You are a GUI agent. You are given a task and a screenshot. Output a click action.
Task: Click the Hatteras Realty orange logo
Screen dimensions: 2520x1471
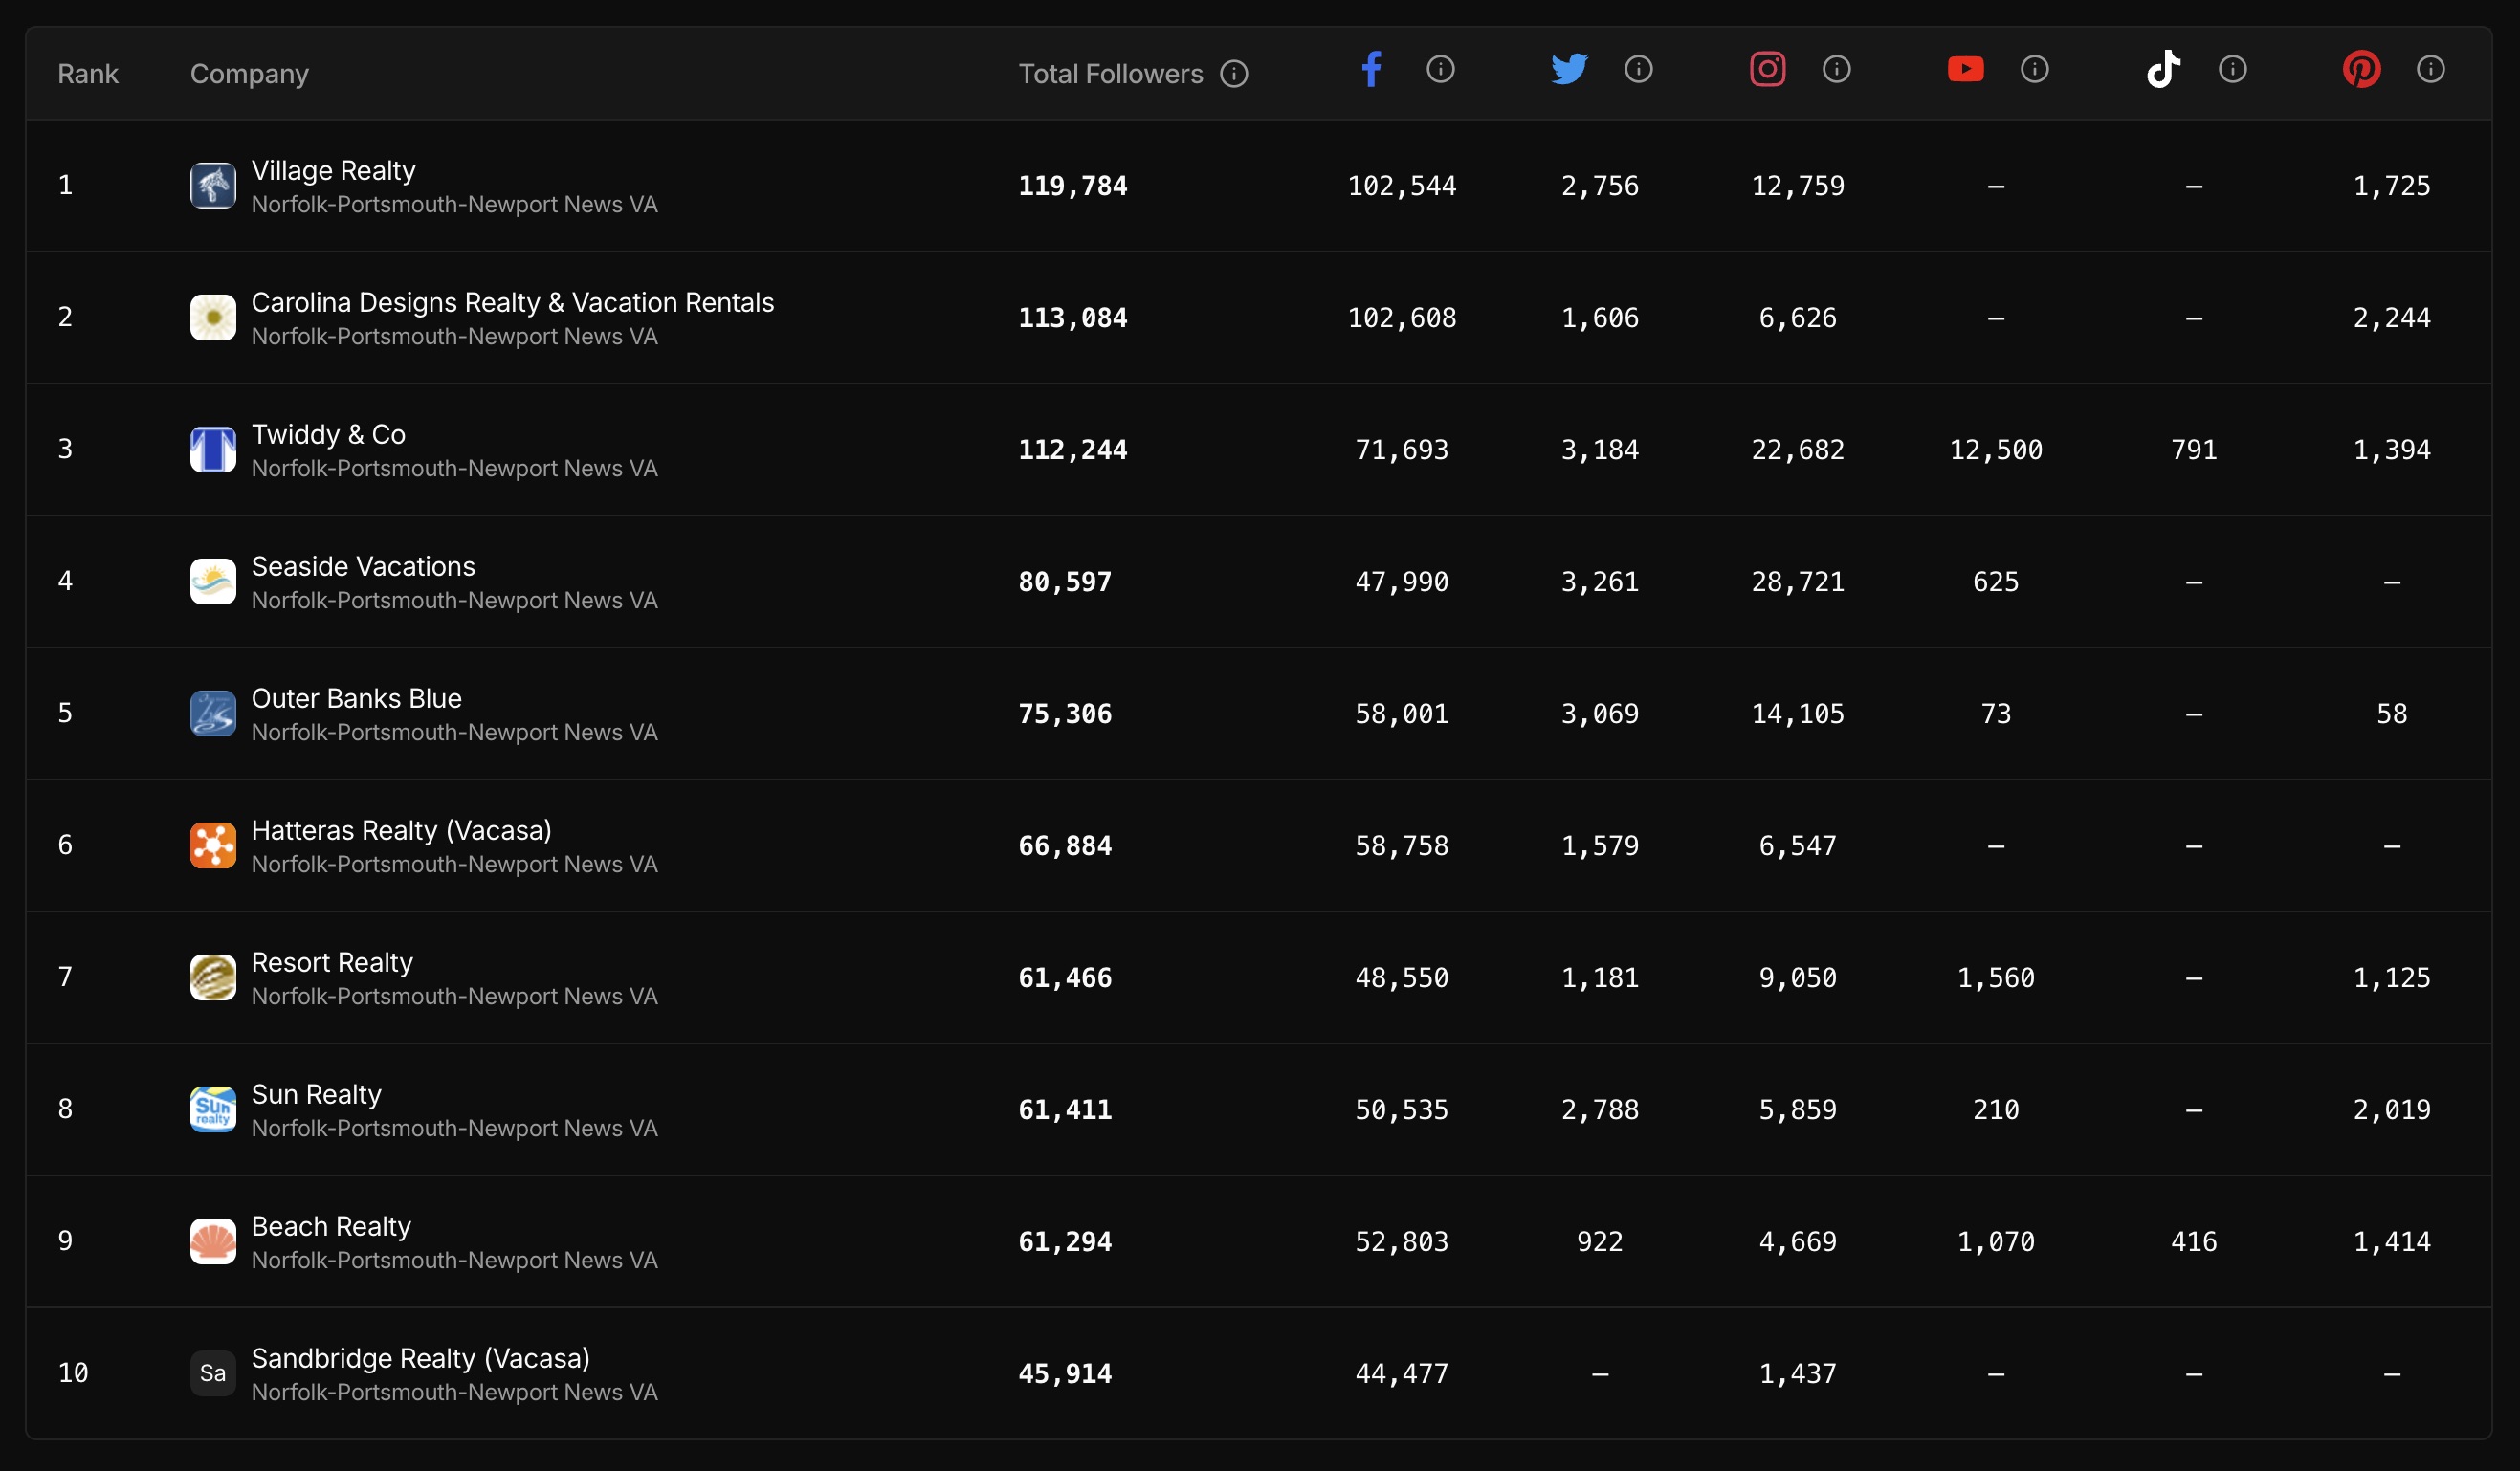213,846
